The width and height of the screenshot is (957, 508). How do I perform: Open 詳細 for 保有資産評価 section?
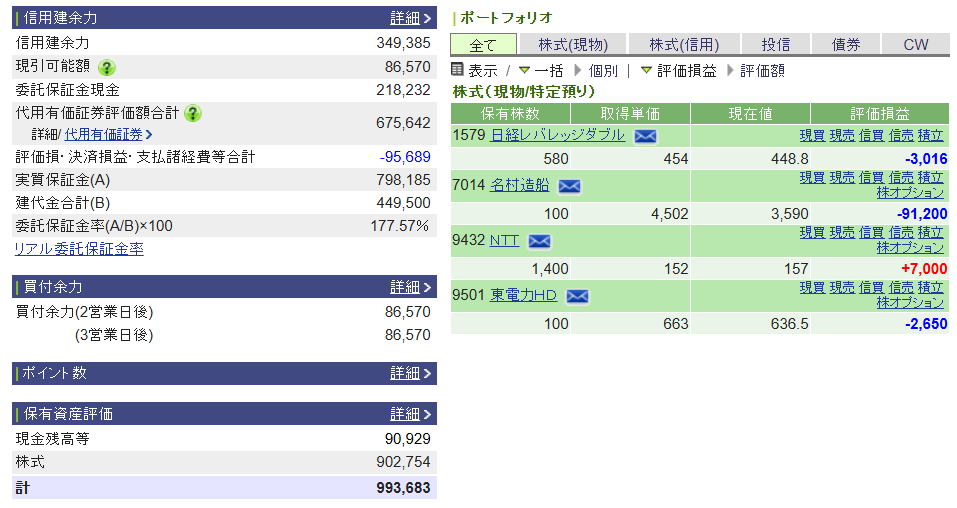(411, 414)
